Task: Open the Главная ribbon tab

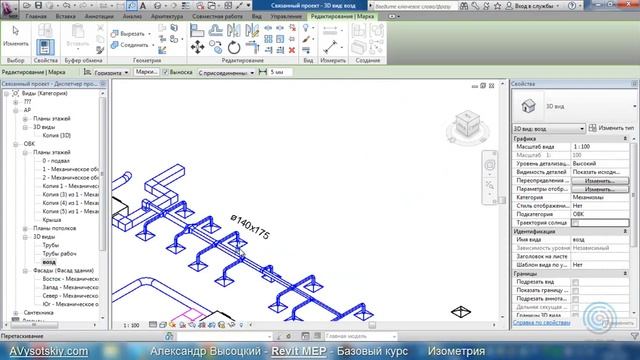Action: pos(36,16)
